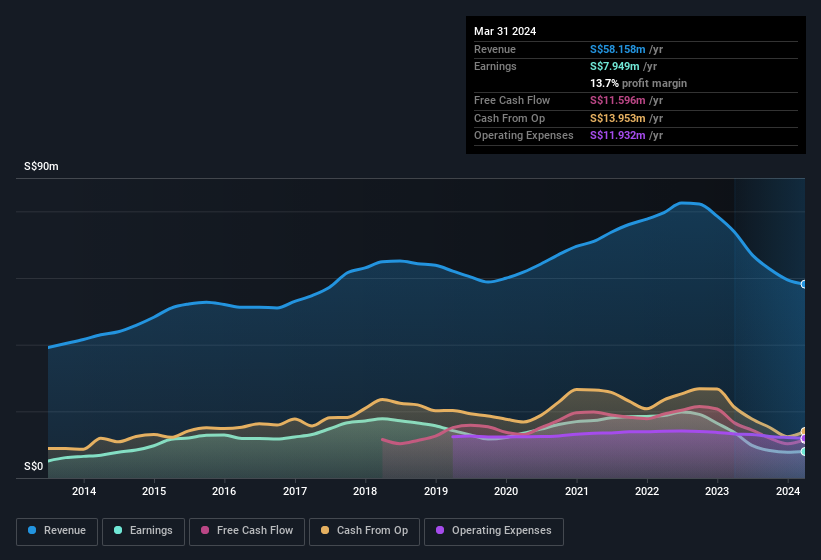Click the teal Earnings endpoint marker
821x560 pixels.
click(x=804, y=451)
